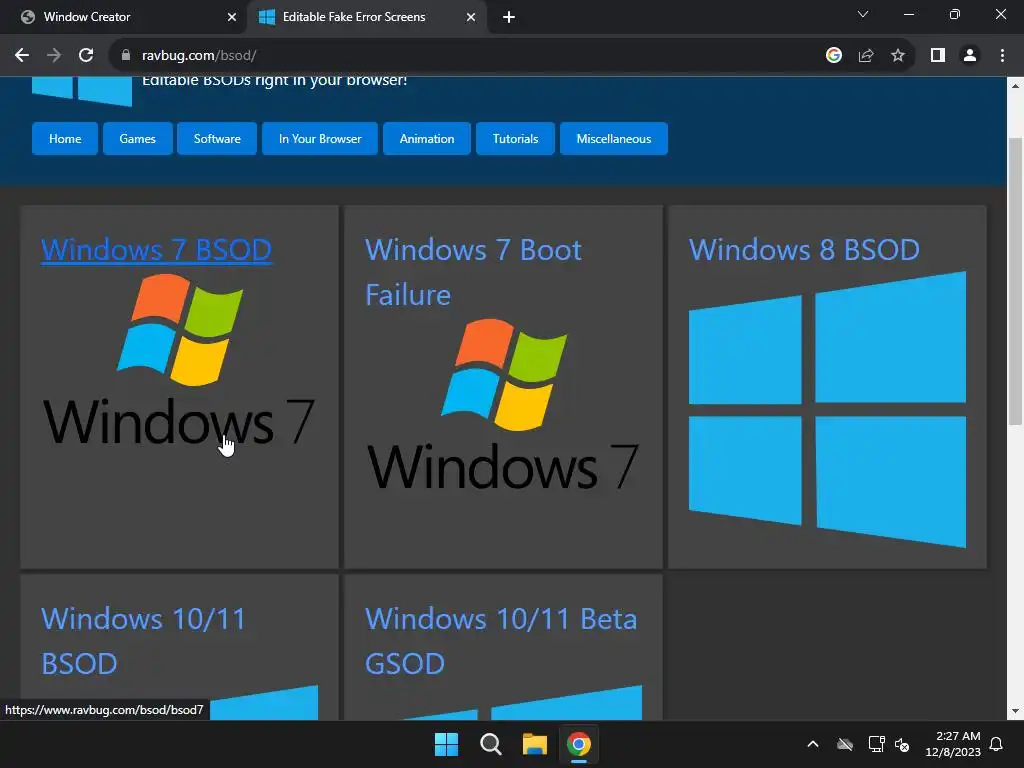Open the Tutorials section
Viewport: 1024px width, 768px height.
[x=515, y=138]
